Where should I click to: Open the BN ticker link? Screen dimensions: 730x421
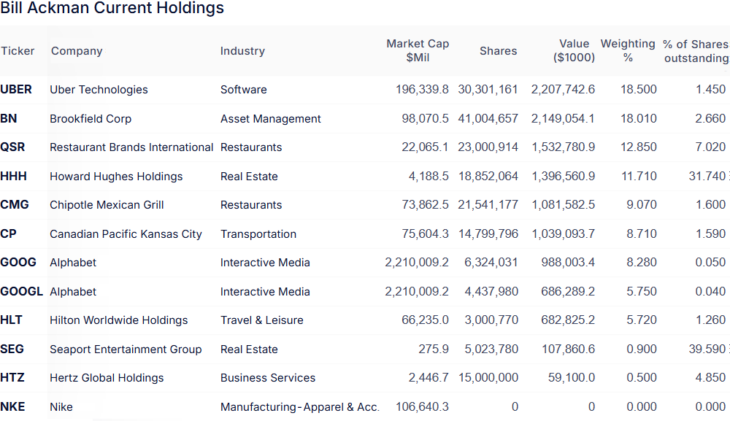pyautogui.click(x=9, y=118)
